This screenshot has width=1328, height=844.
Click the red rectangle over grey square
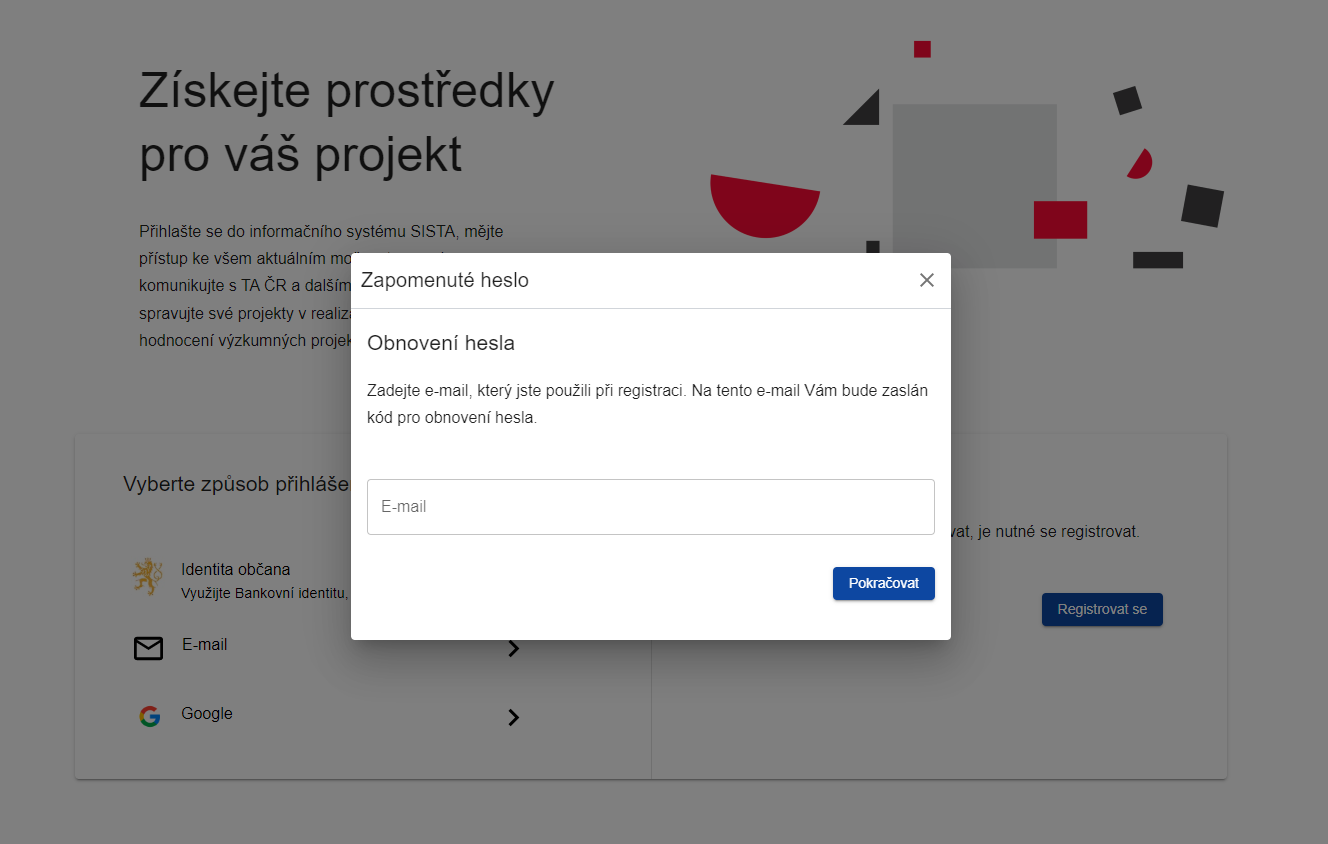coord(1060,220)
